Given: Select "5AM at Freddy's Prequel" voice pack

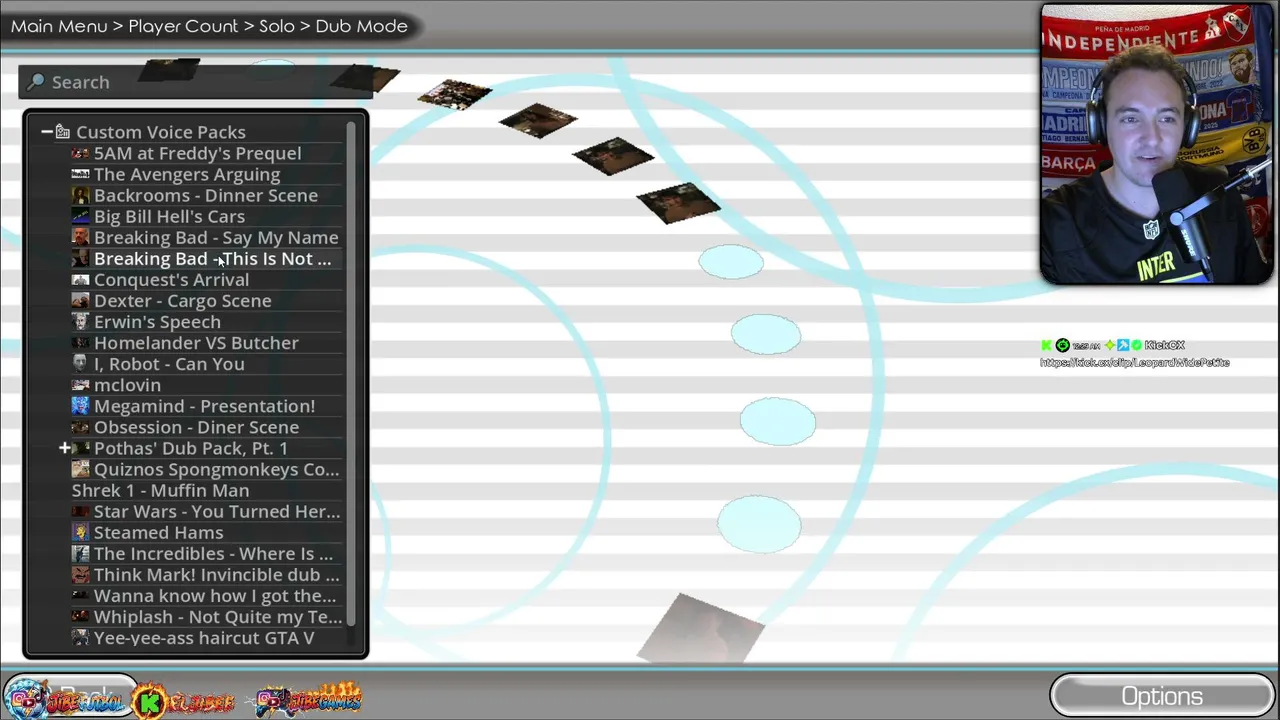Looking at the screenshot, I should click(197, 153).
